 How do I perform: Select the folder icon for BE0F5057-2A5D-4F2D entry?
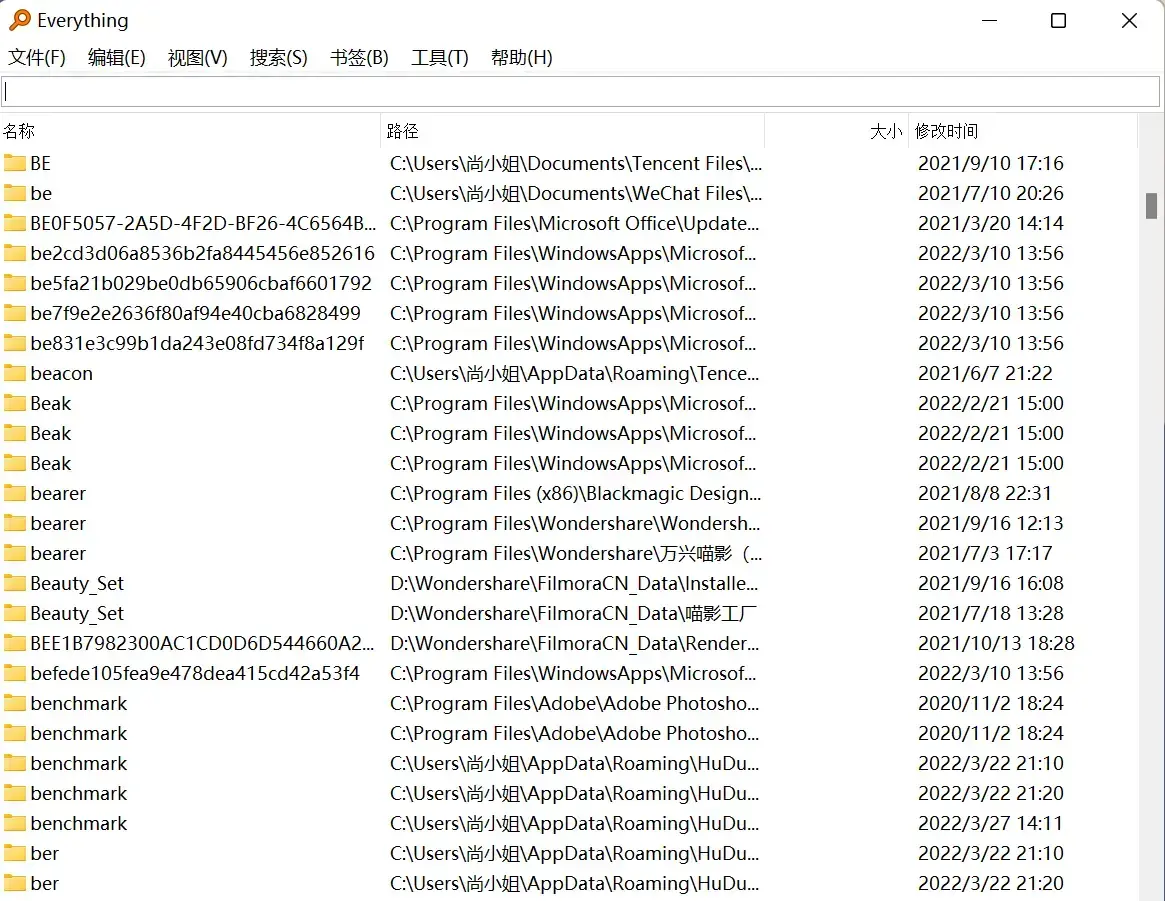(14, 223)
